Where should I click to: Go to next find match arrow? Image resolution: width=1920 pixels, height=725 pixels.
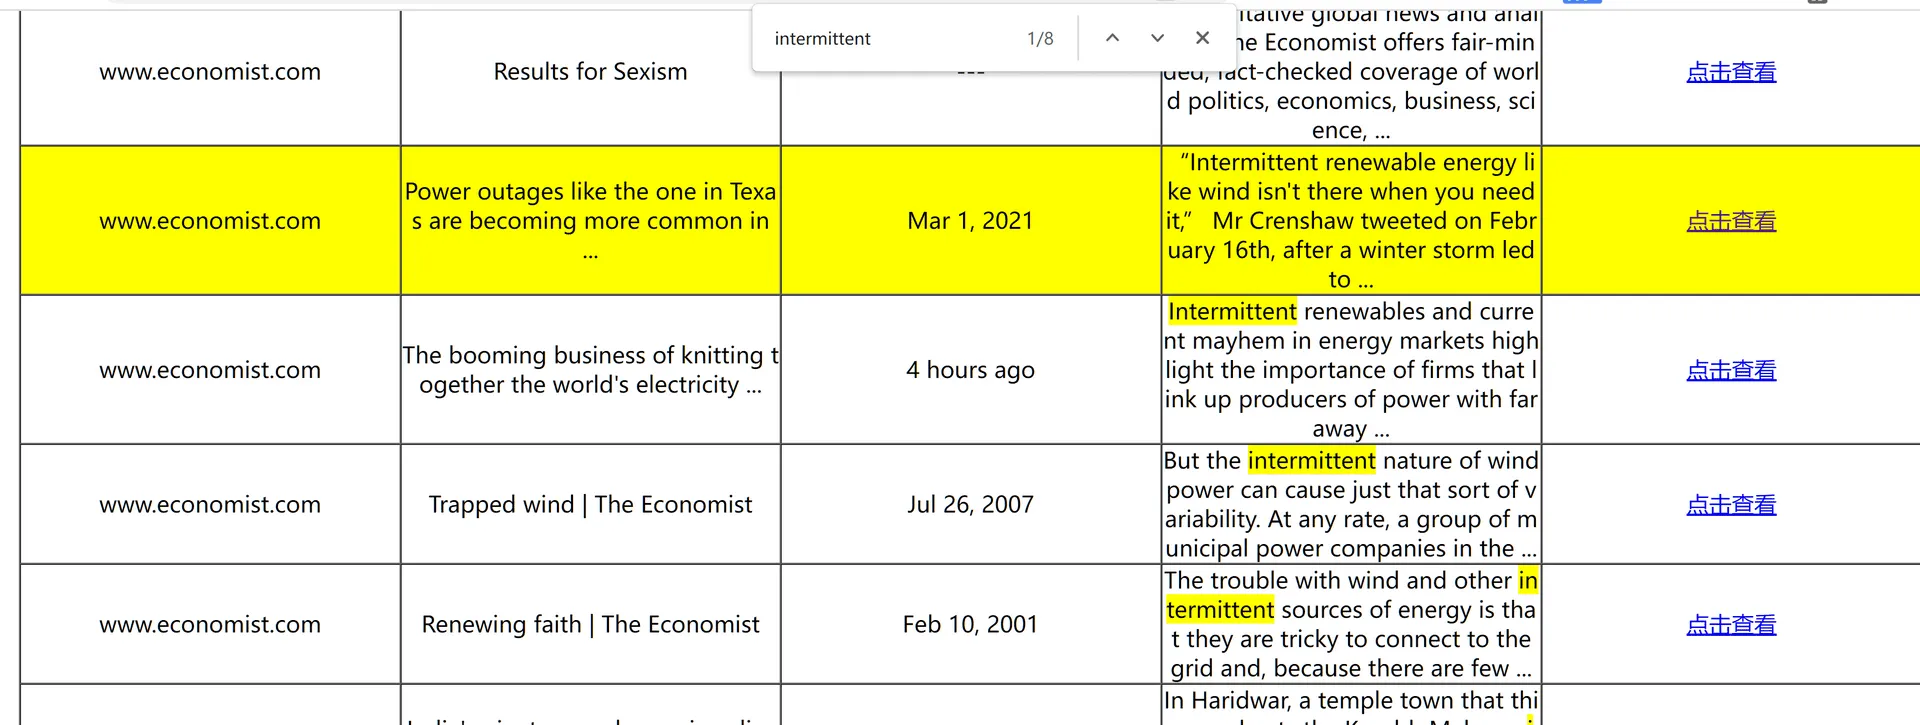pos(1157,38)
